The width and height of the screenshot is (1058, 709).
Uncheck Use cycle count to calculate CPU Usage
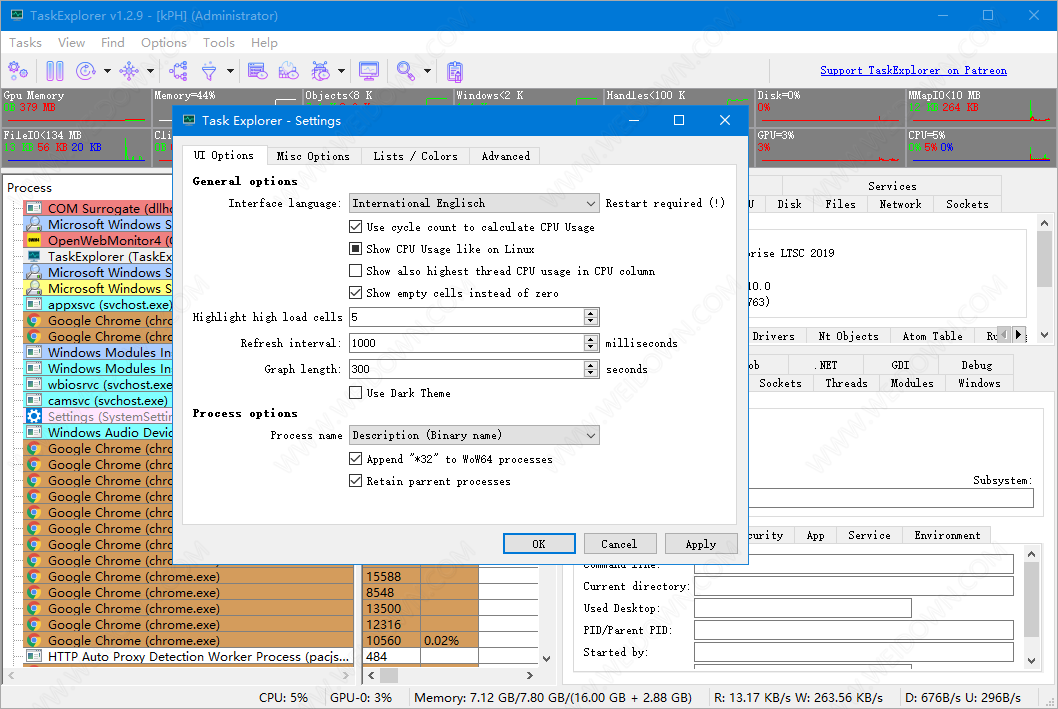coord(356,227)
